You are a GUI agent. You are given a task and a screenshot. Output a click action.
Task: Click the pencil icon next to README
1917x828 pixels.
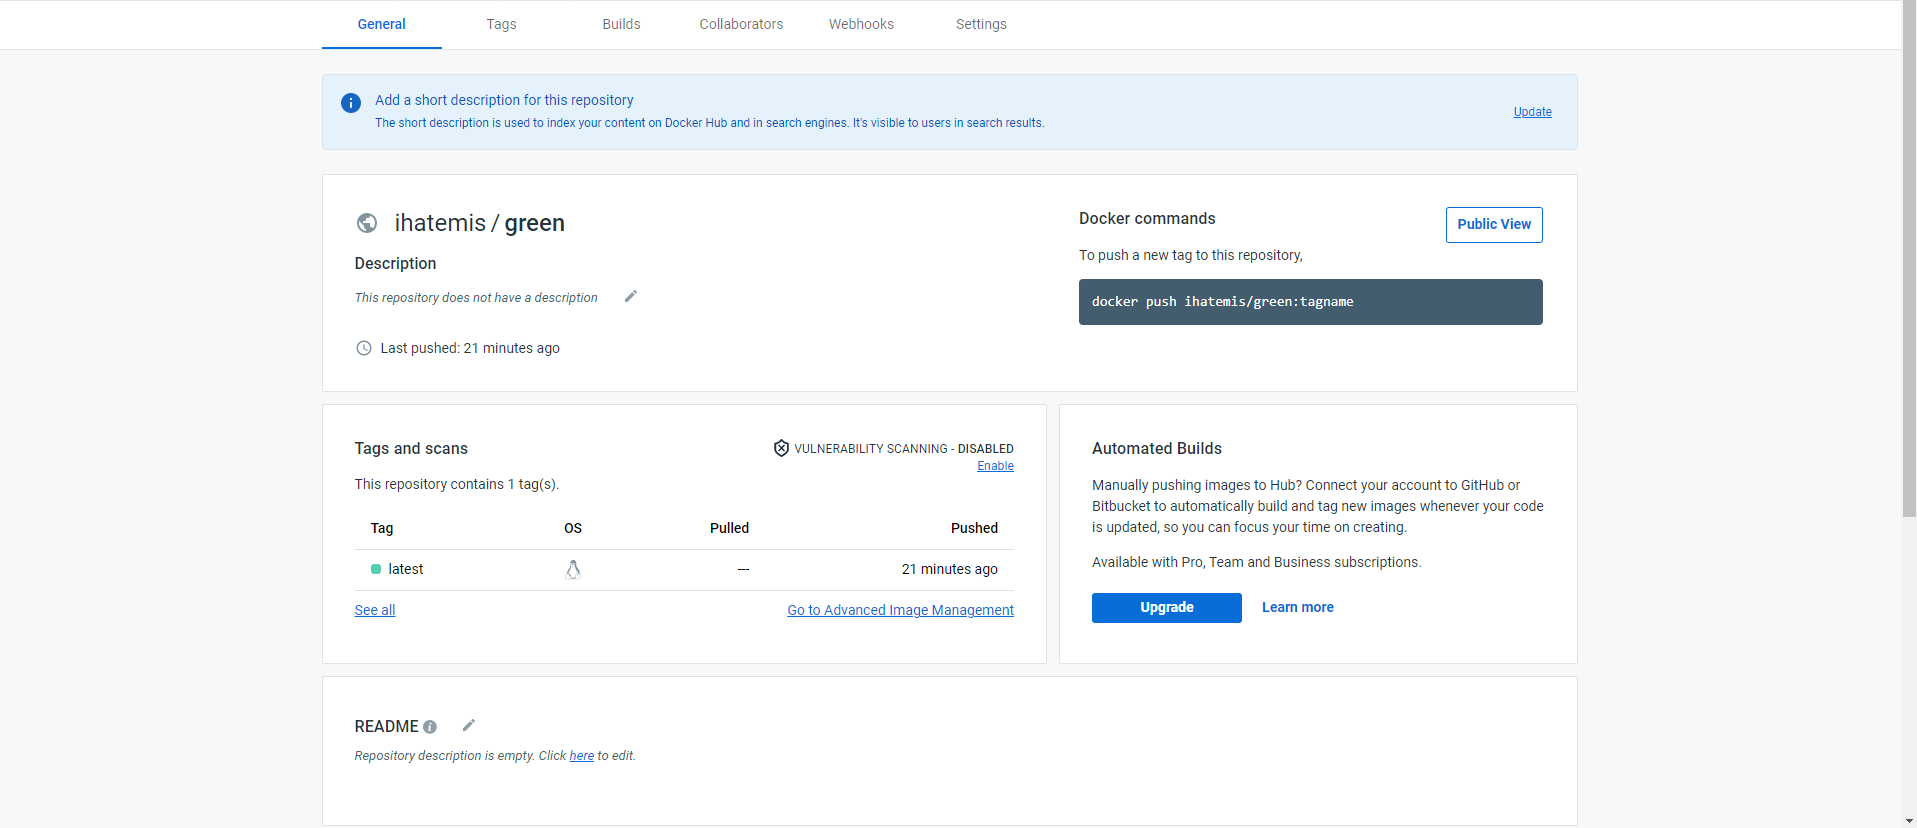coord(468,725)
